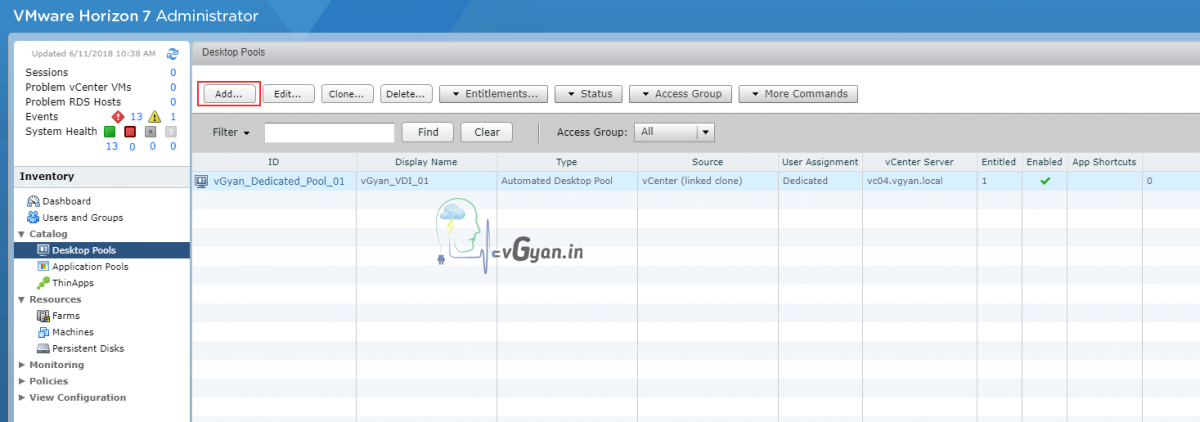
Task: Open the More Commands dropdown
Action: coord(798,94)
